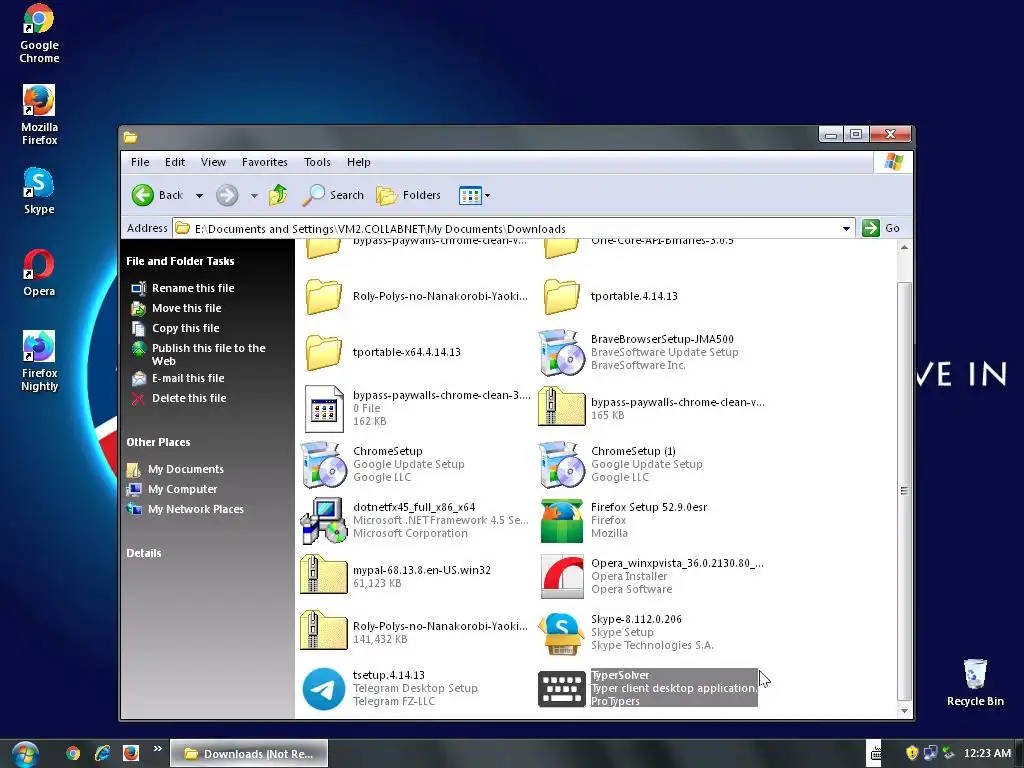This screenshot has height=768, width=1024.
Task: Open Opera desktop shortcut
Action: pyautogui.click(x=39, y=273)
